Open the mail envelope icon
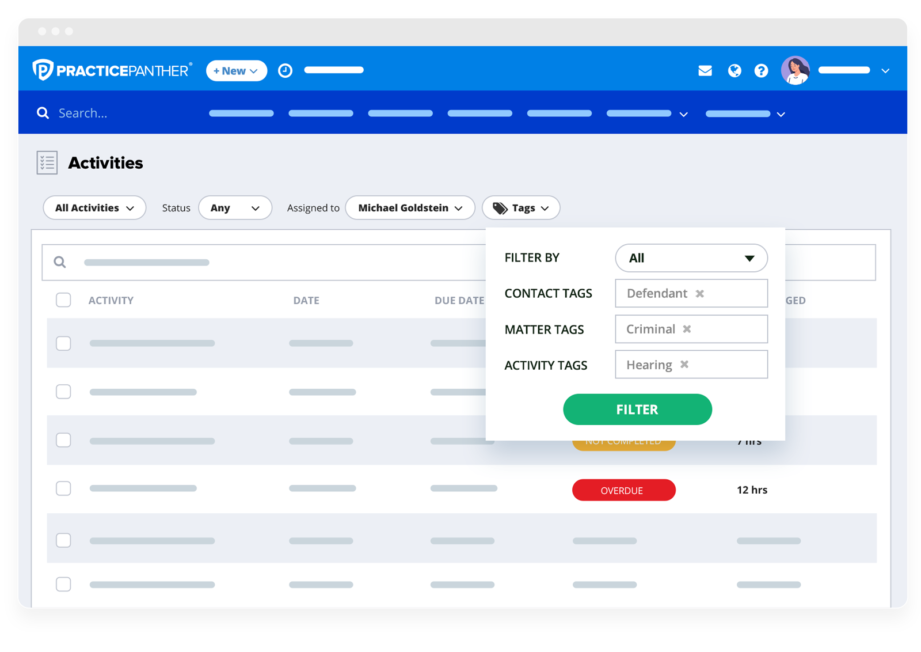 [x=705, y=71]
